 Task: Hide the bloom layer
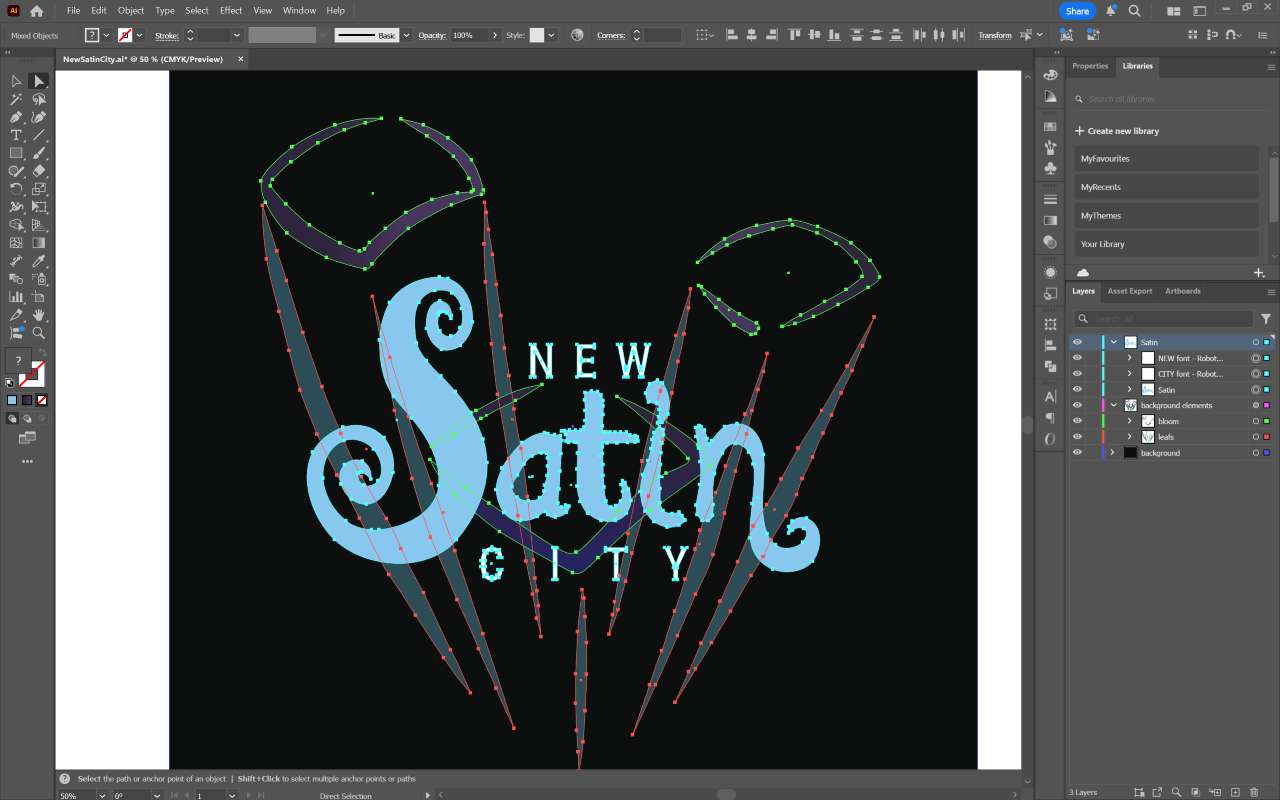[x=1077, y=421]
